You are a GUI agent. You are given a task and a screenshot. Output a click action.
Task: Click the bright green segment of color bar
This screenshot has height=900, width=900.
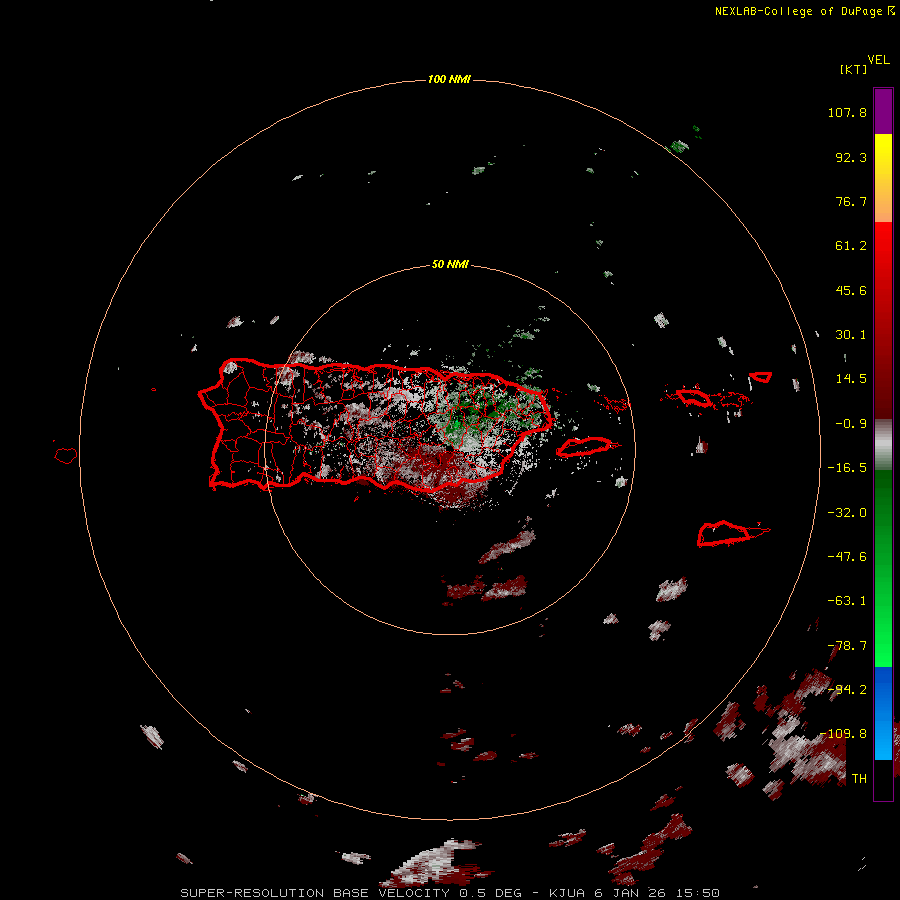pyautogui.click(x=883, y=568)
